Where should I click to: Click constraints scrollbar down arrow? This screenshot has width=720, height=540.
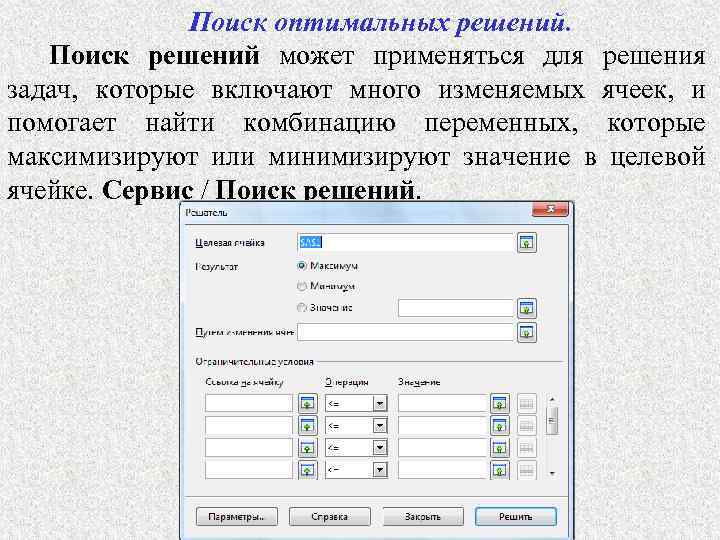point(552,473)
